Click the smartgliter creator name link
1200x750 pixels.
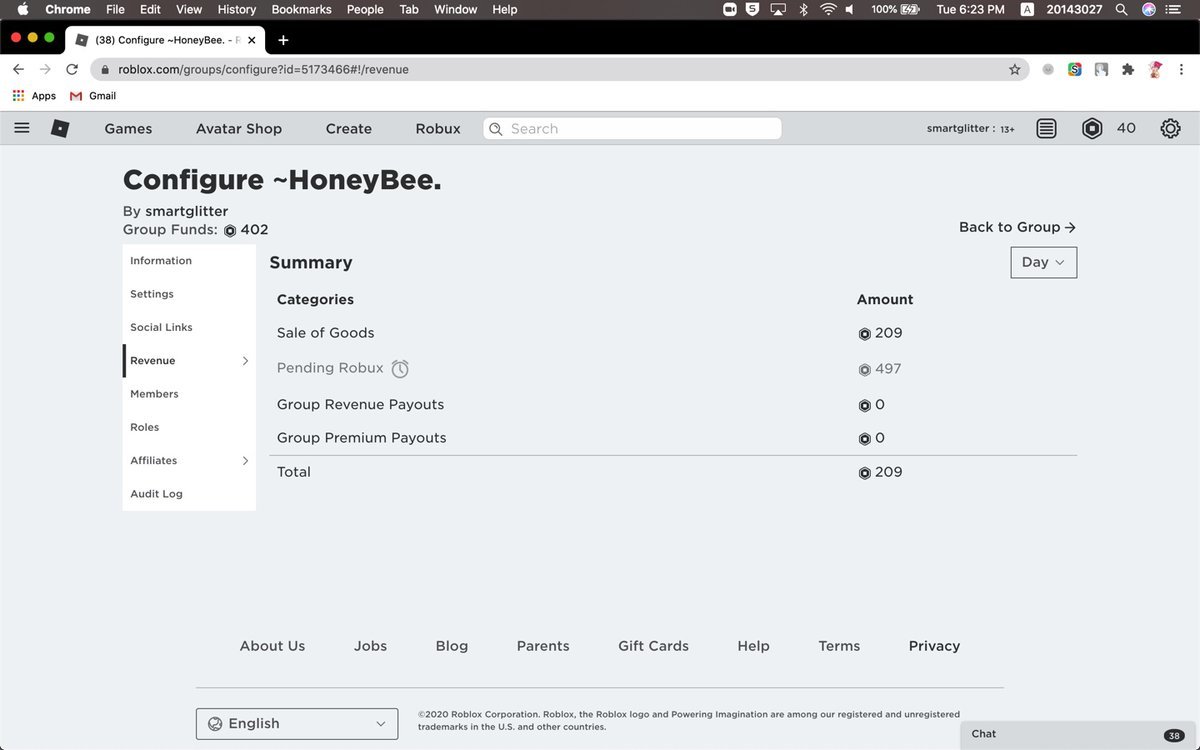(x=186, y=212)
